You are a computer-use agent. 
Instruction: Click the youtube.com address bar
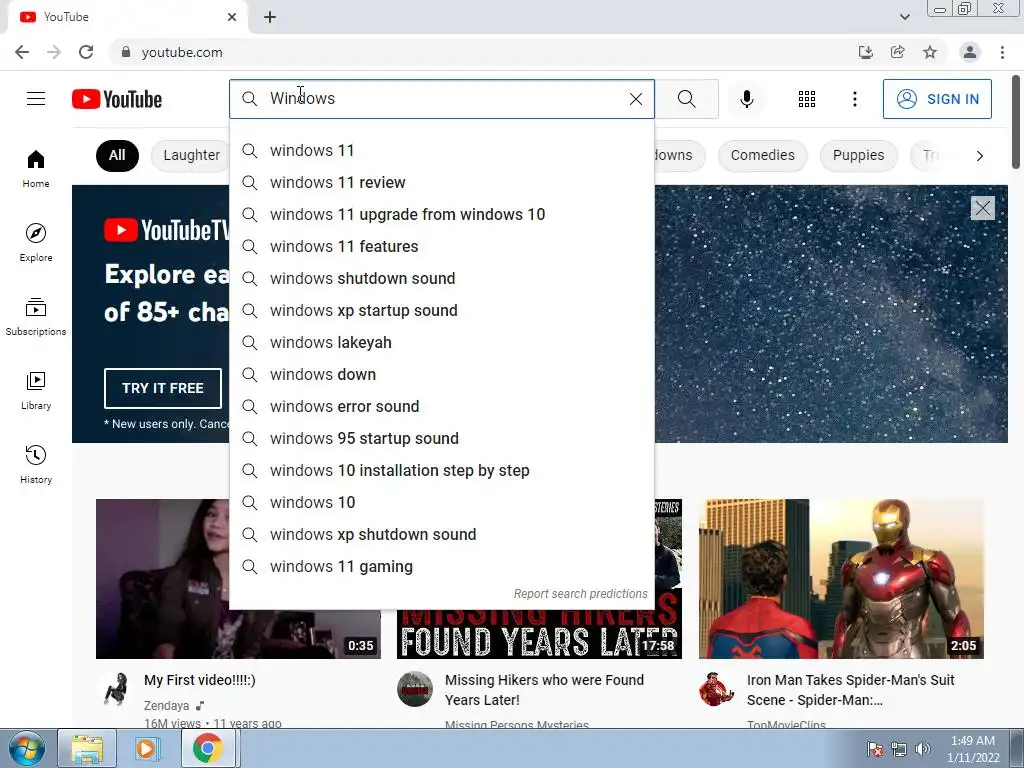[483, 52]
